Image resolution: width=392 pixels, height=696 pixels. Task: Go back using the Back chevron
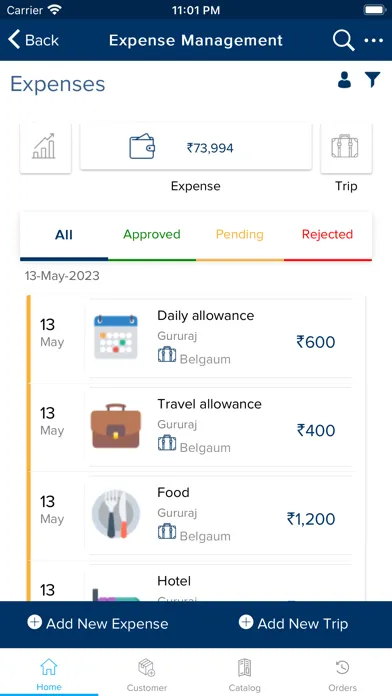click(x=33, y=40)
